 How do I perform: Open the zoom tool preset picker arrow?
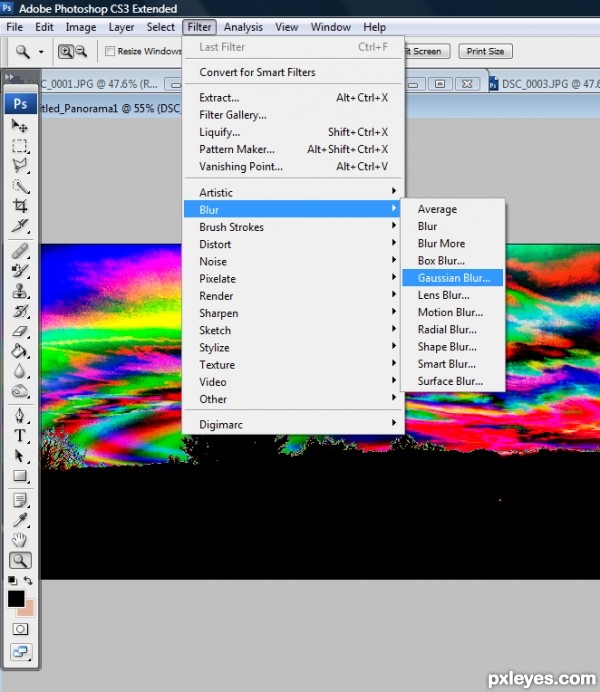[x=41, y=52]
